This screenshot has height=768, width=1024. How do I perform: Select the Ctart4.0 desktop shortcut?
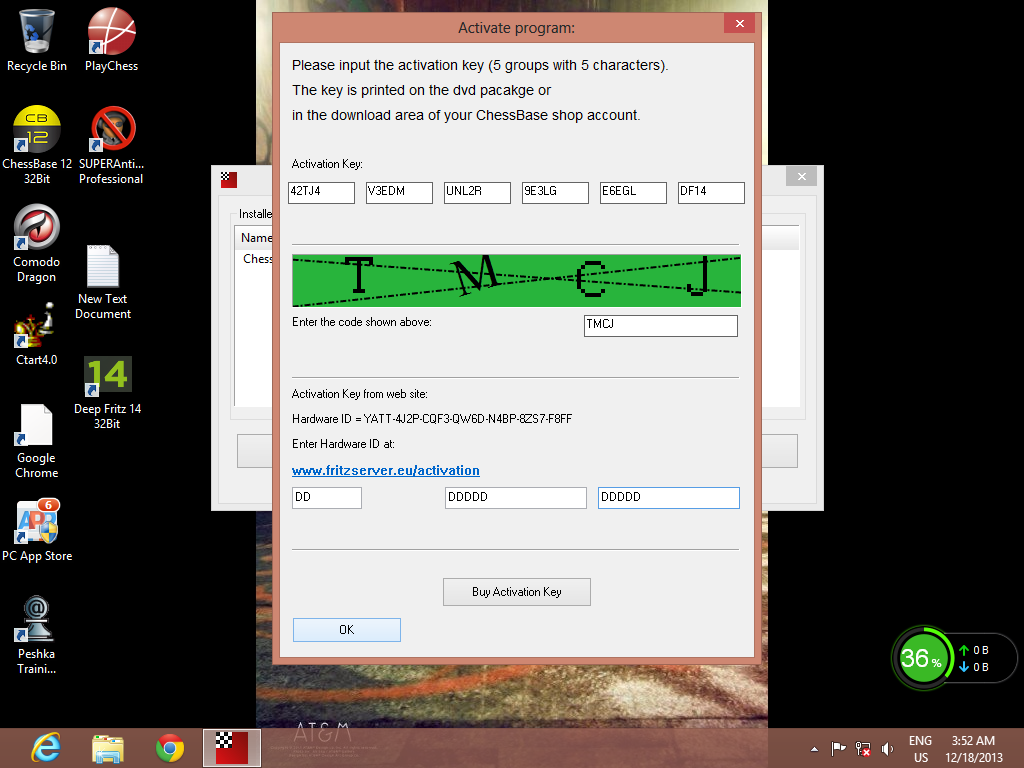(x=37, y=334)
